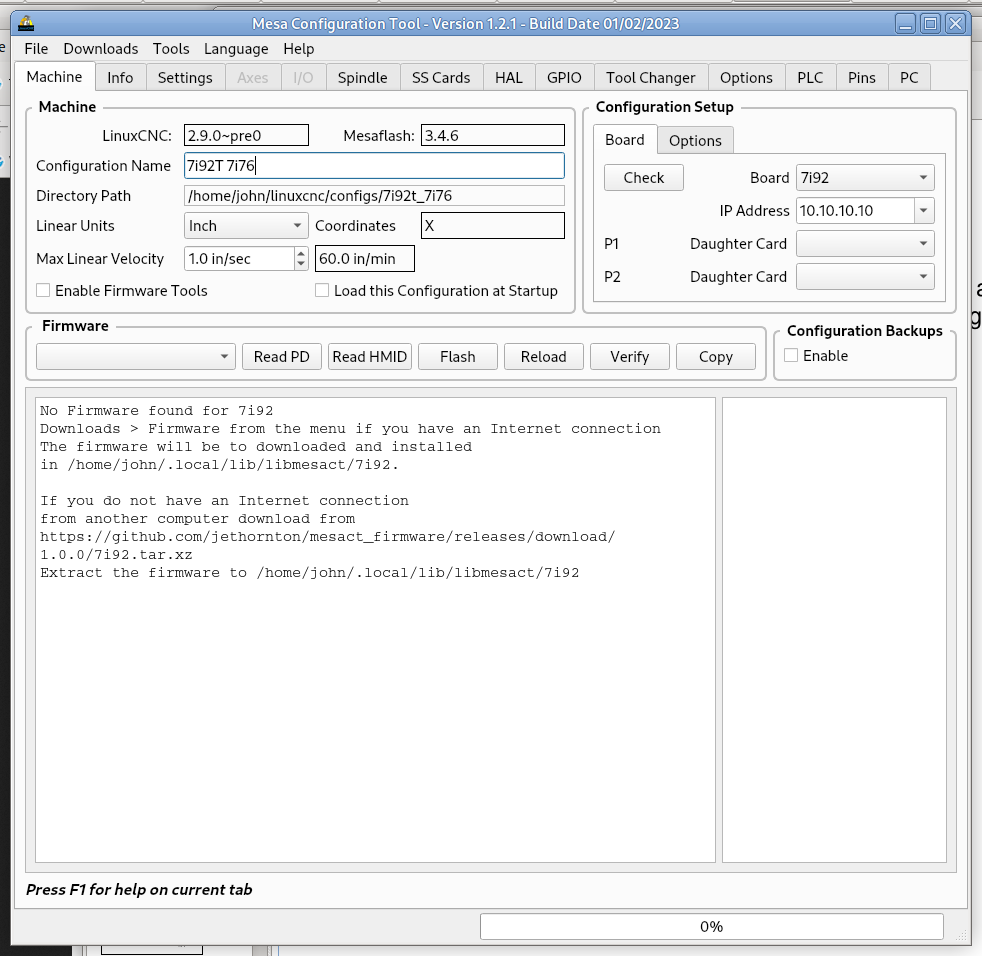Switch to the Settings tab
Image resolution: width=982 pixels, height=956 pixels.
click(185, 78)
